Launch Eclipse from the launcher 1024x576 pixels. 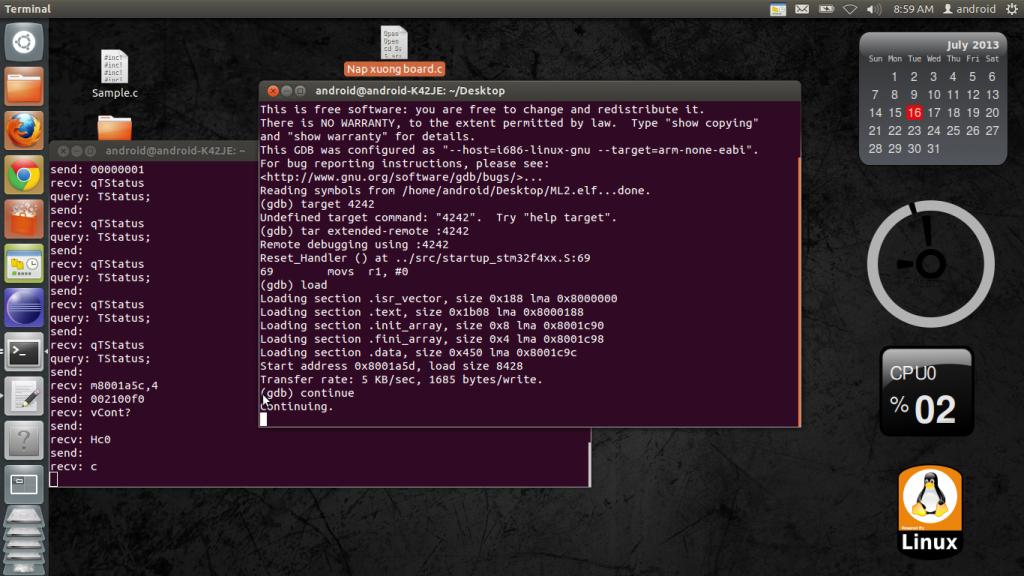[24, 308]
